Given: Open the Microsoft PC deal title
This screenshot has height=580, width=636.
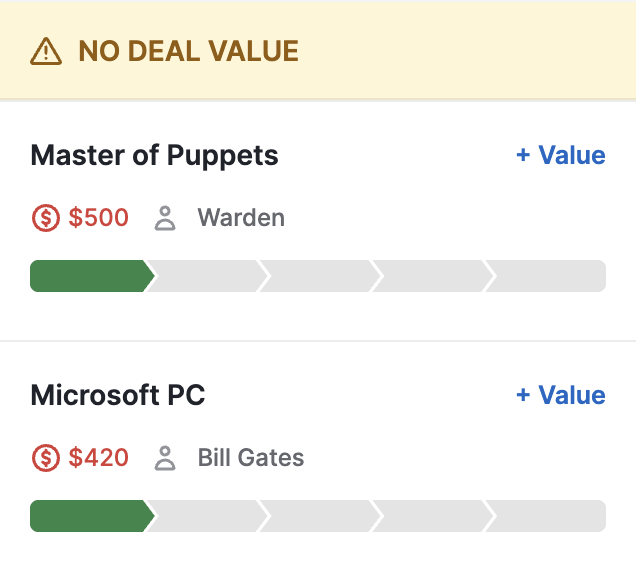Looking at the screenshot, I should [118, 395].
